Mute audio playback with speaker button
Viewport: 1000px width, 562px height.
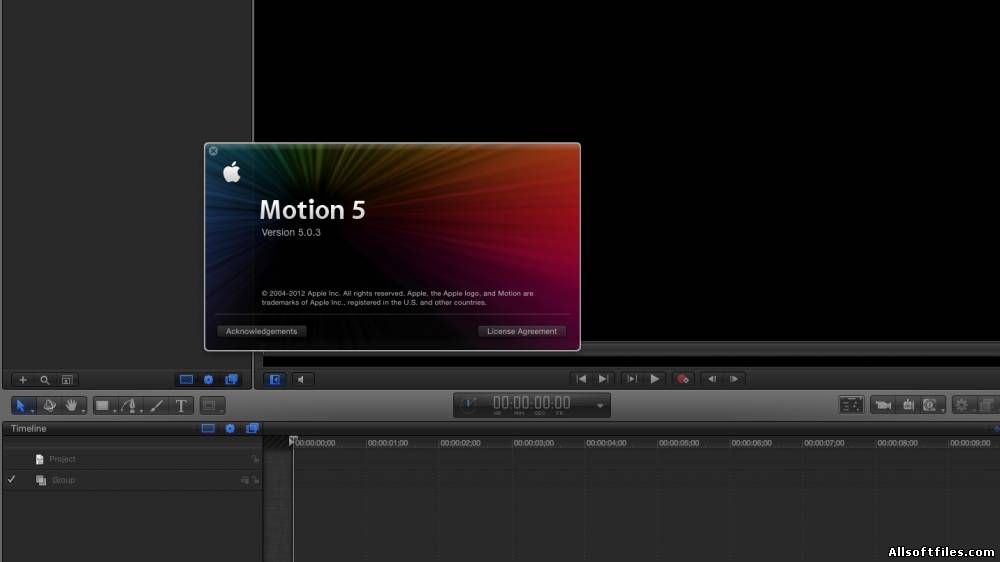click(x=301, y=379)
